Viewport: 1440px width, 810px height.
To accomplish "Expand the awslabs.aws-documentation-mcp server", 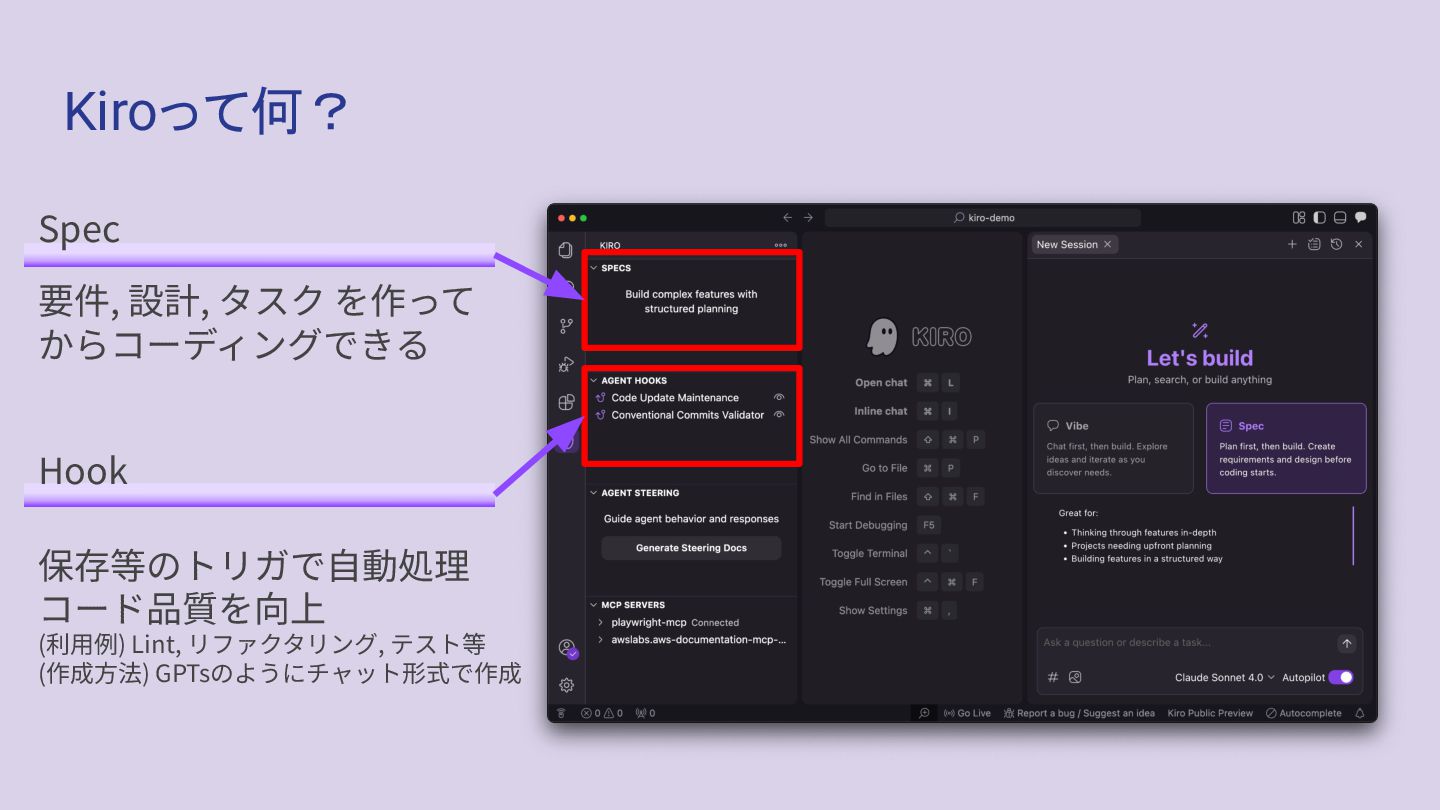I will point(600,639).
